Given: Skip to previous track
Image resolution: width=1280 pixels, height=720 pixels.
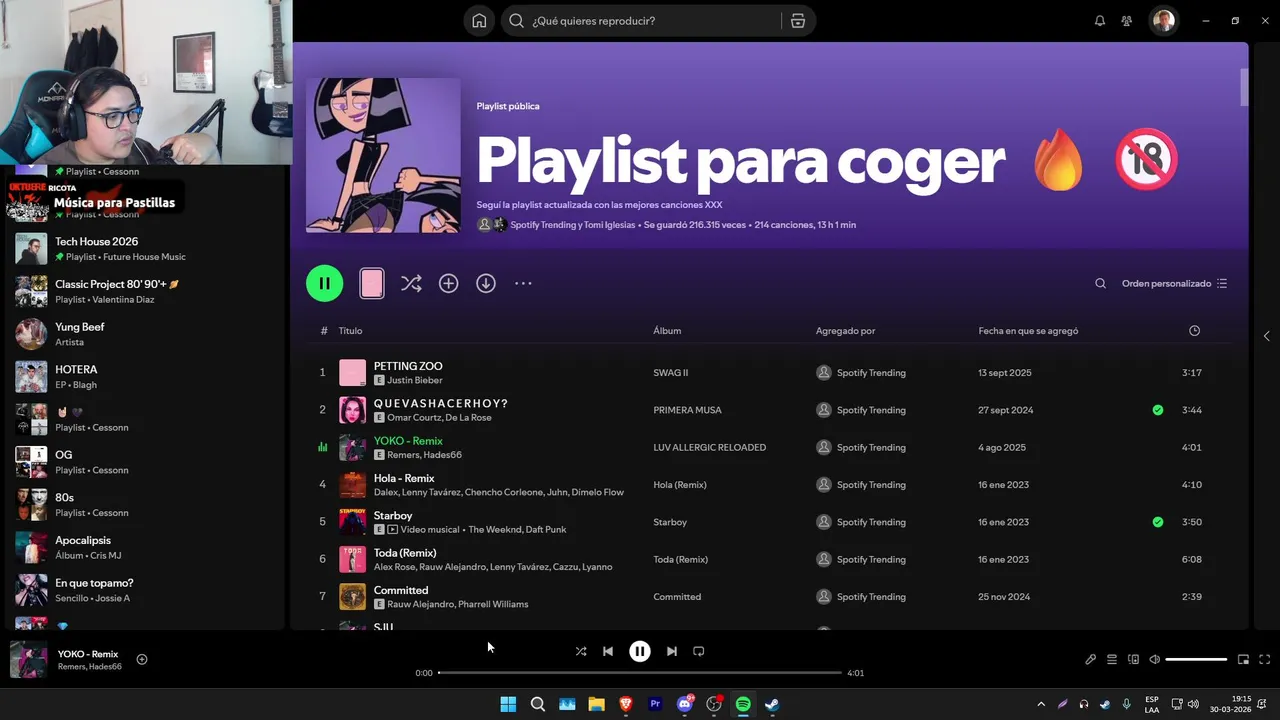Looking at the screenshot, I should point(608,651).
